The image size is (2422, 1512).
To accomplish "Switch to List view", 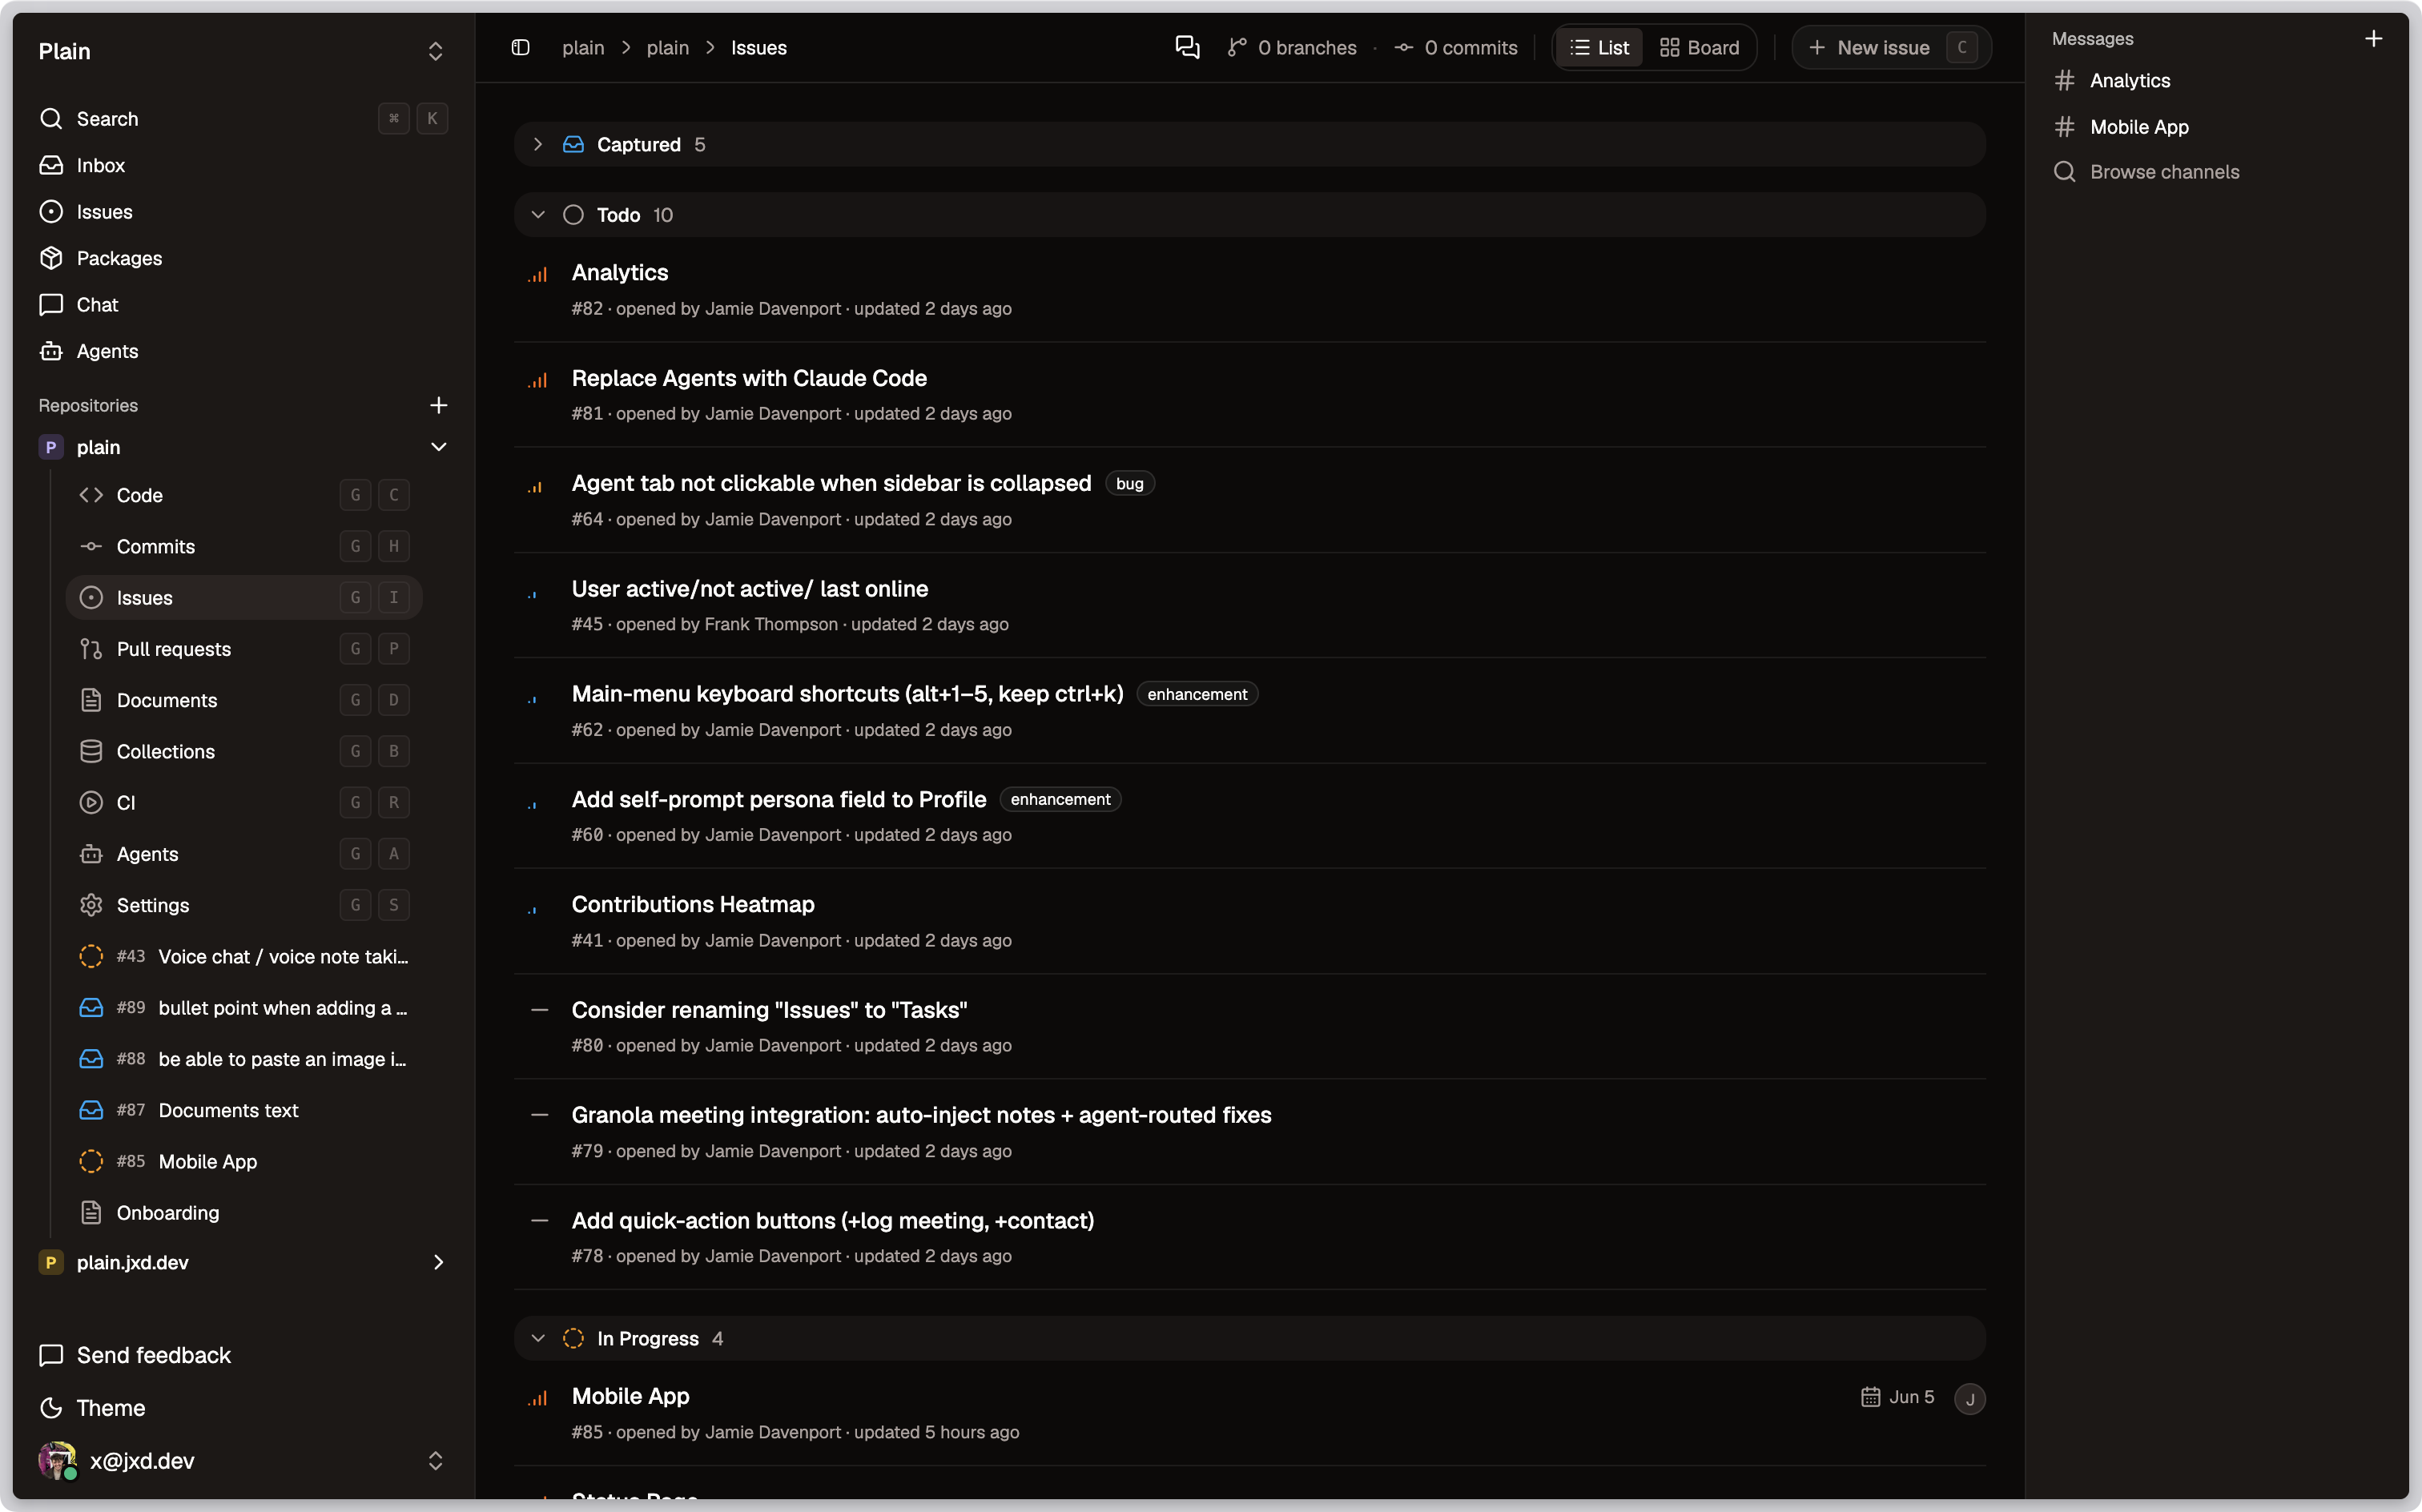I will pos(1599,48).
